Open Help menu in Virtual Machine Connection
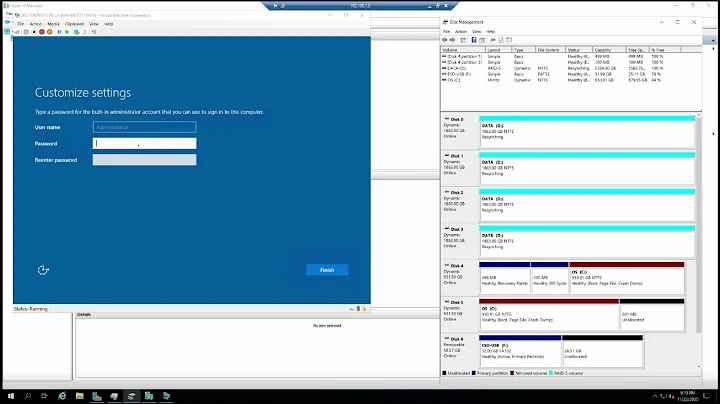The image size is (720, 404). [108, 24]
